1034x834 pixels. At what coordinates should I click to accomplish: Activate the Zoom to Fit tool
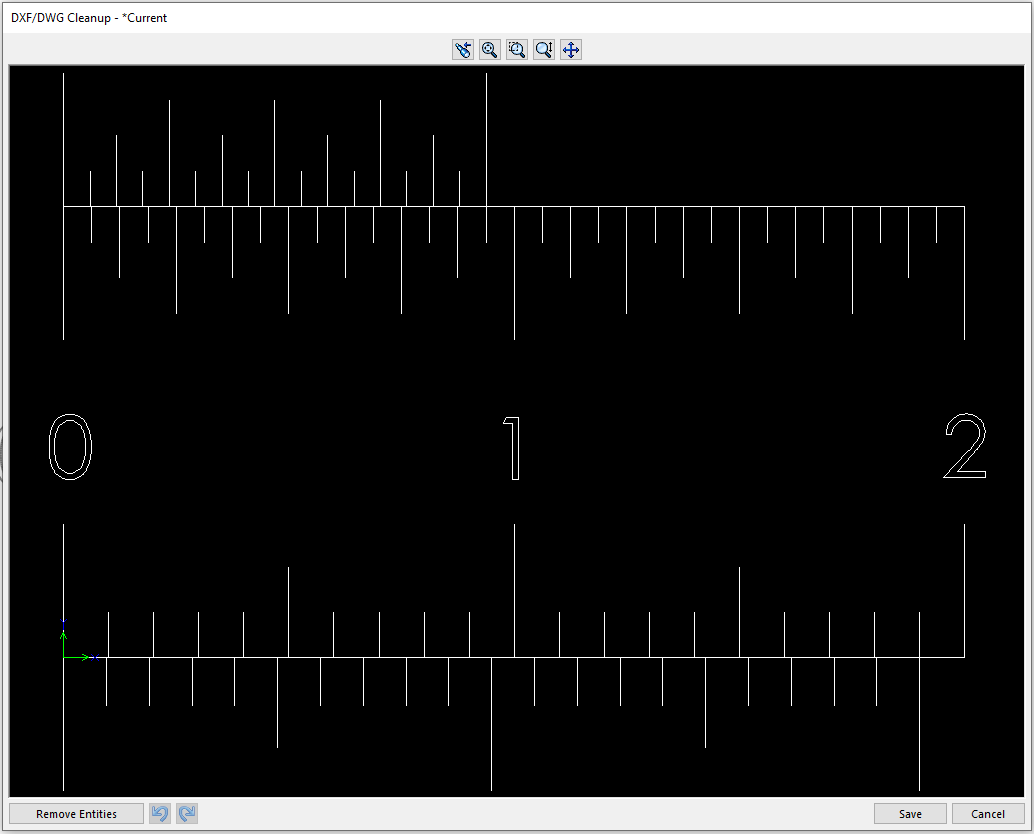[489, 49]
